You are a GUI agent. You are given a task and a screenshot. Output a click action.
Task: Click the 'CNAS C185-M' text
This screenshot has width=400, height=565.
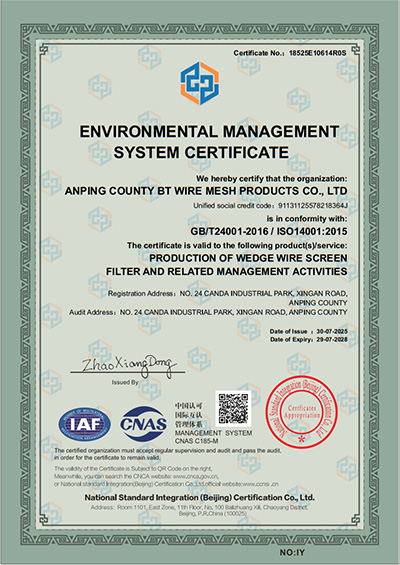[196, 441]
